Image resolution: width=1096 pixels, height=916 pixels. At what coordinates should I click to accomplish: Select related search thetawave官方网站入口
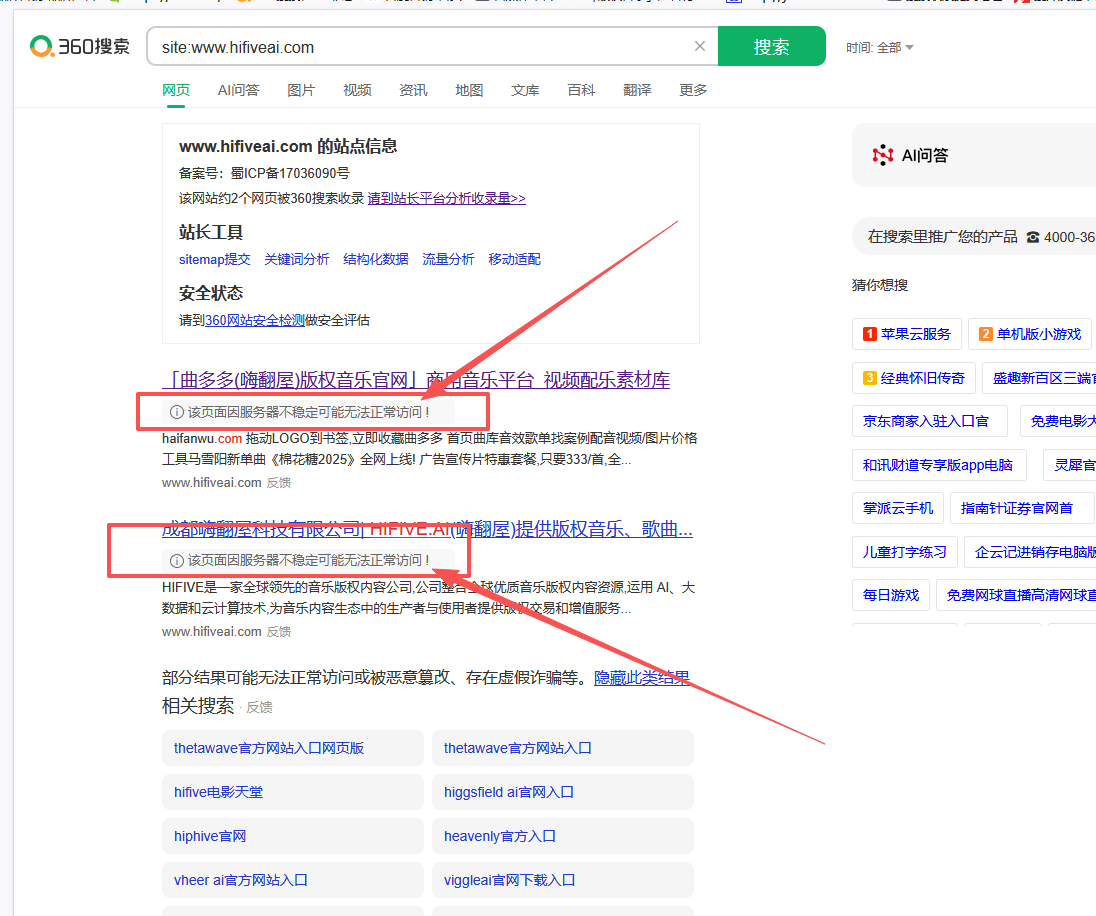(563, 748)
